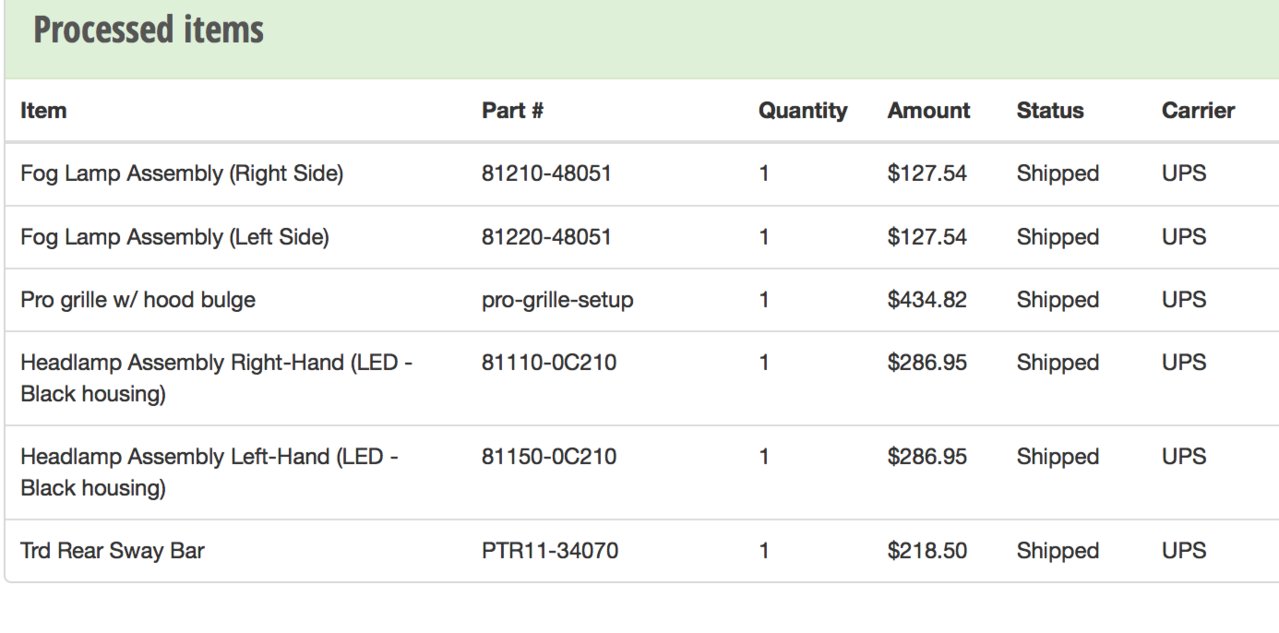
Task: Open the Pro grille w/ hood bulge item
Action: (137, 299)
